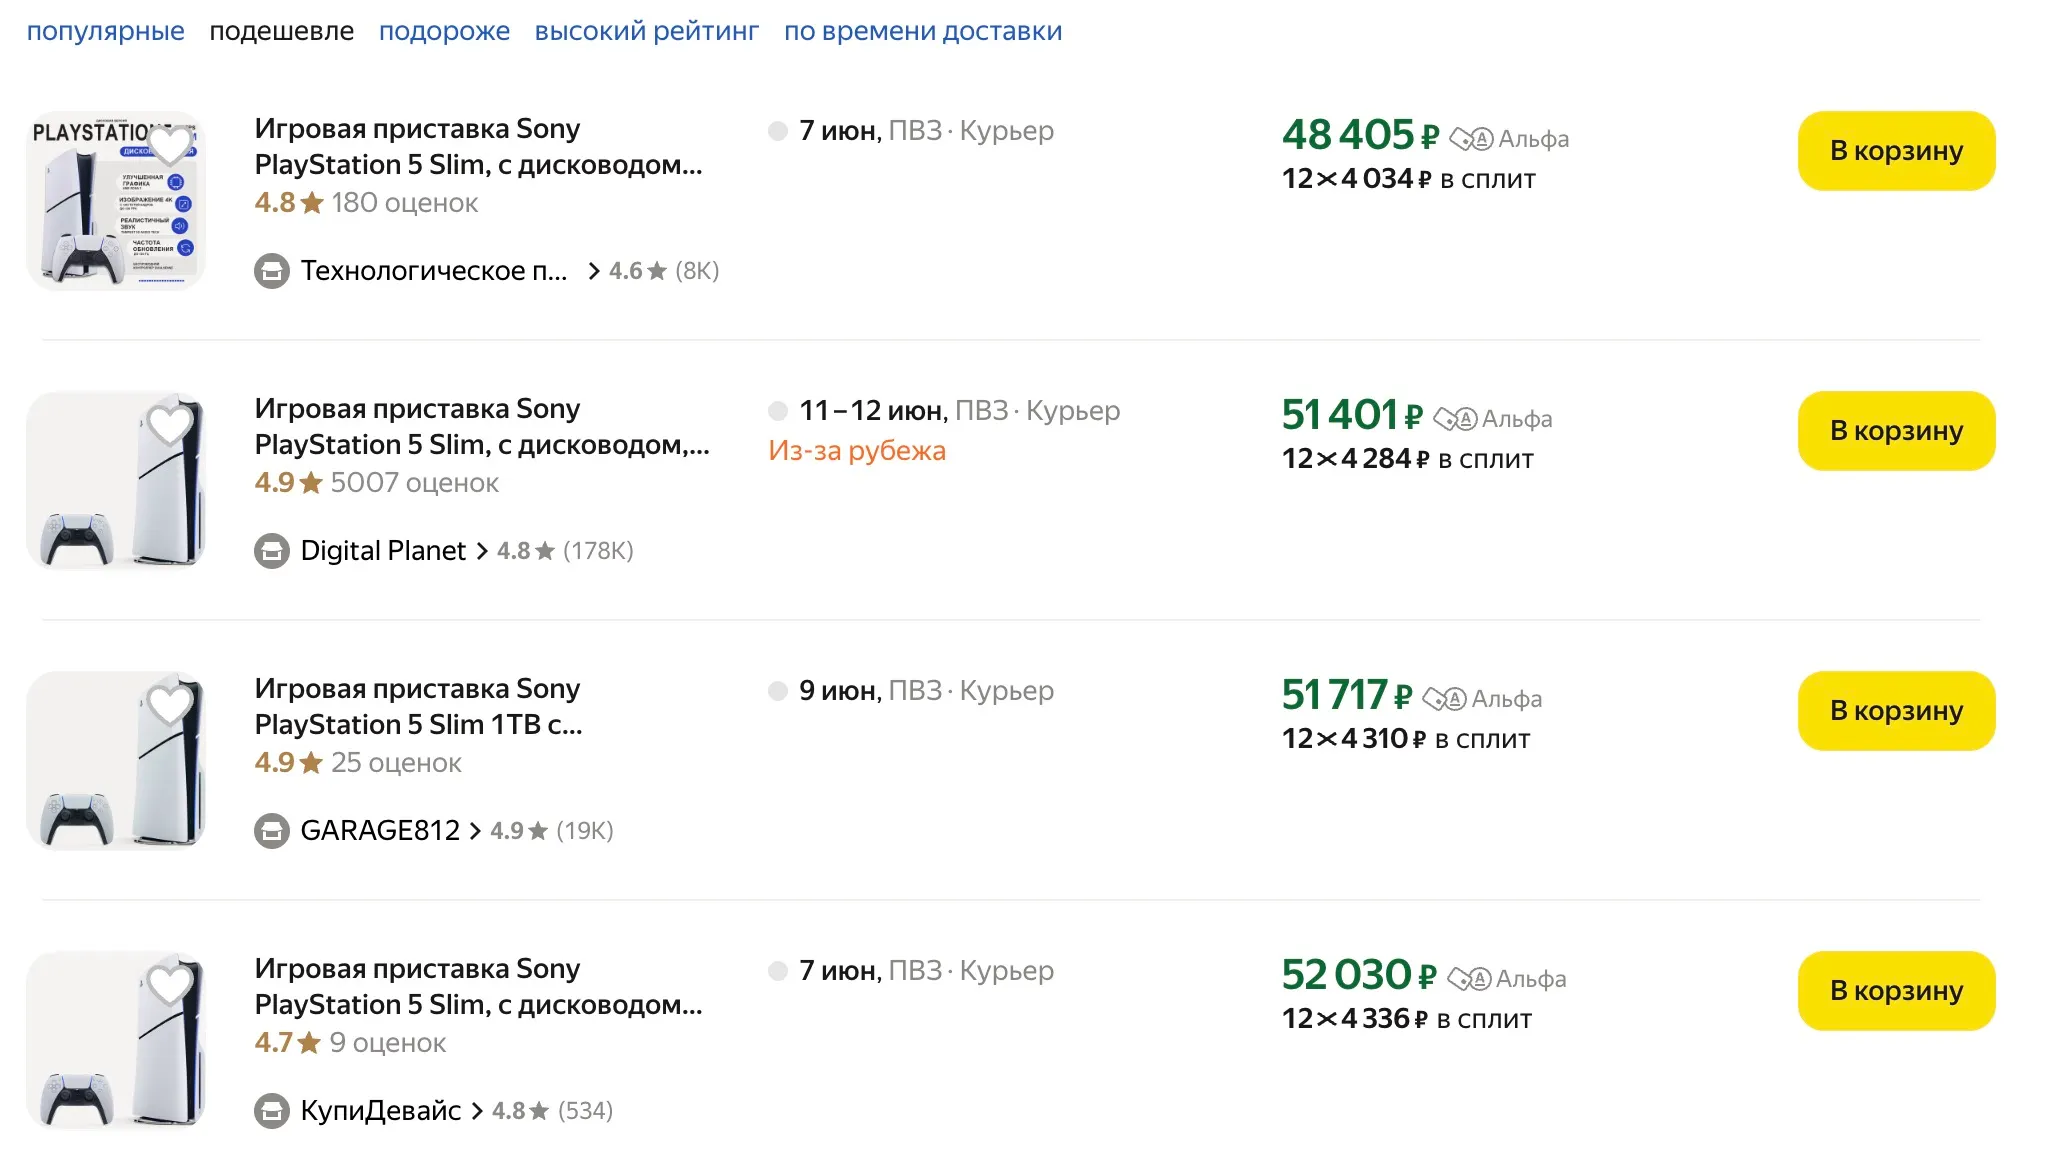Add 48 405 ₽ PlayStation to favorites heart

click(170, 146)
